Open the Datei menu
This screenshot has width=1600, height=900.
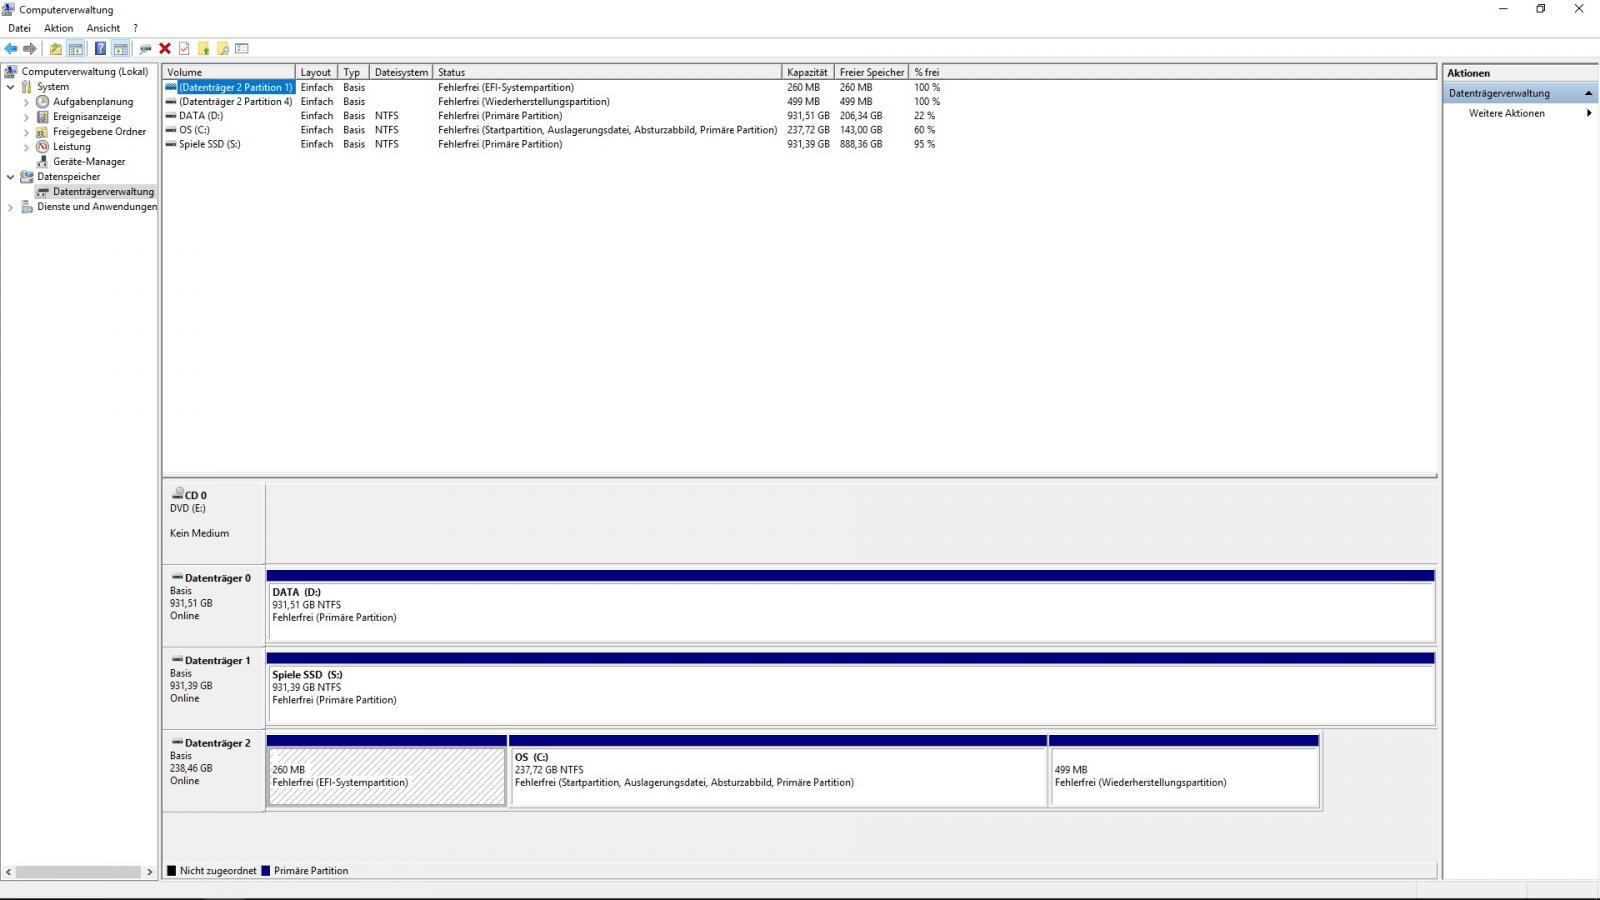[x=19, y=28]
